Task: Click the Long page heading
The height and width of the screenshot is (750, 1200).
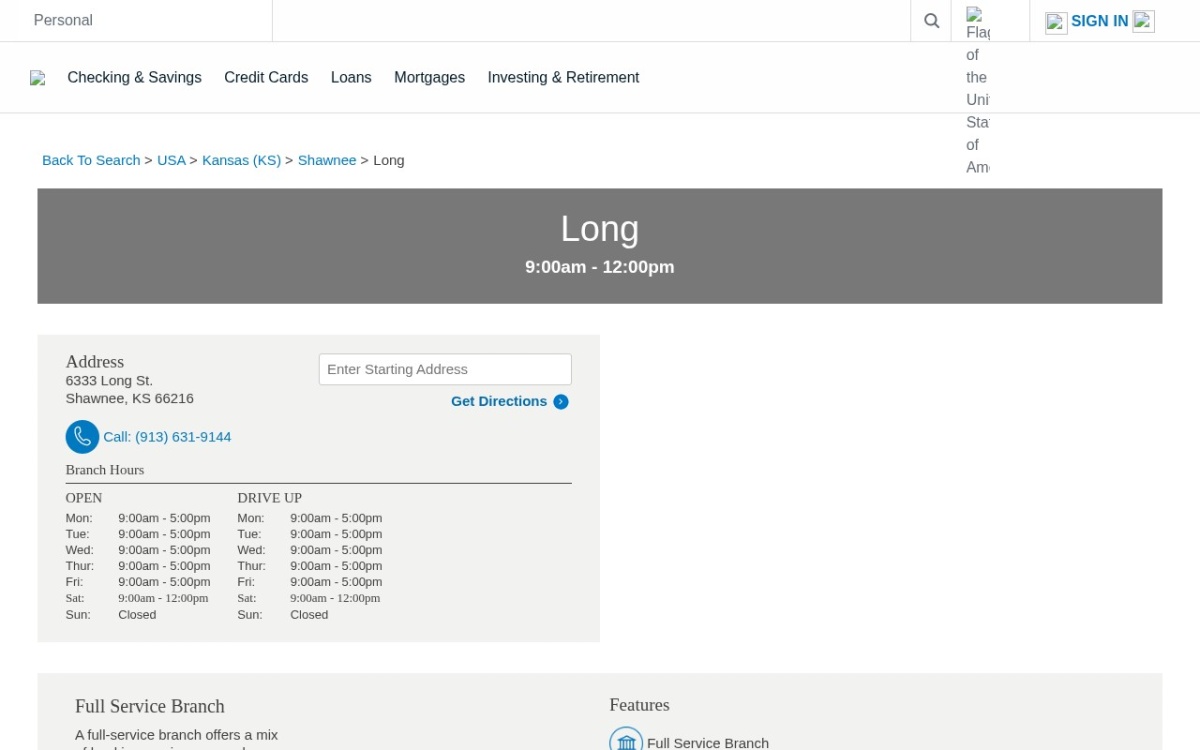Action: [600, 229]
